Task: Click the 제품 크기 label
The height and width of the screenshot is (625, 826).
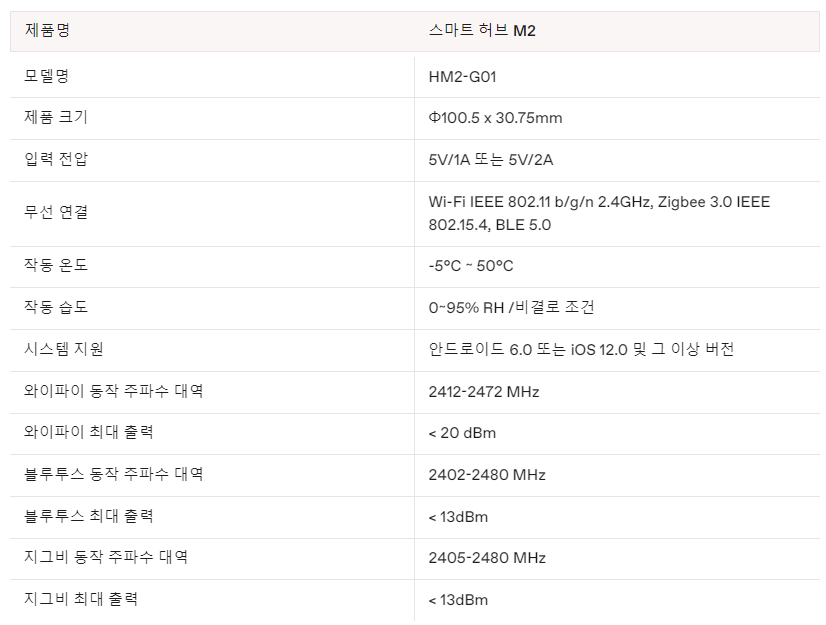Action: (x=56, y=117)
